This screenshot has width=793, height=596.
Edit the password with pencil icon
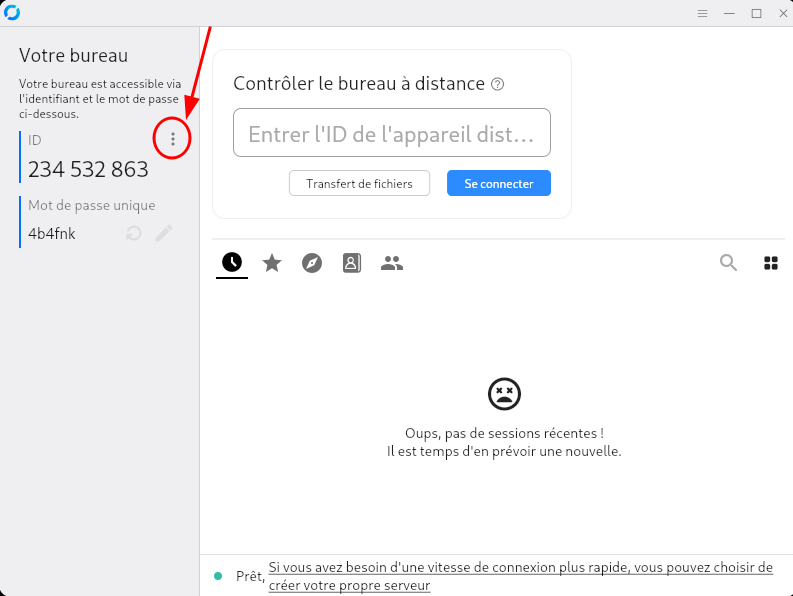point(164,233)
